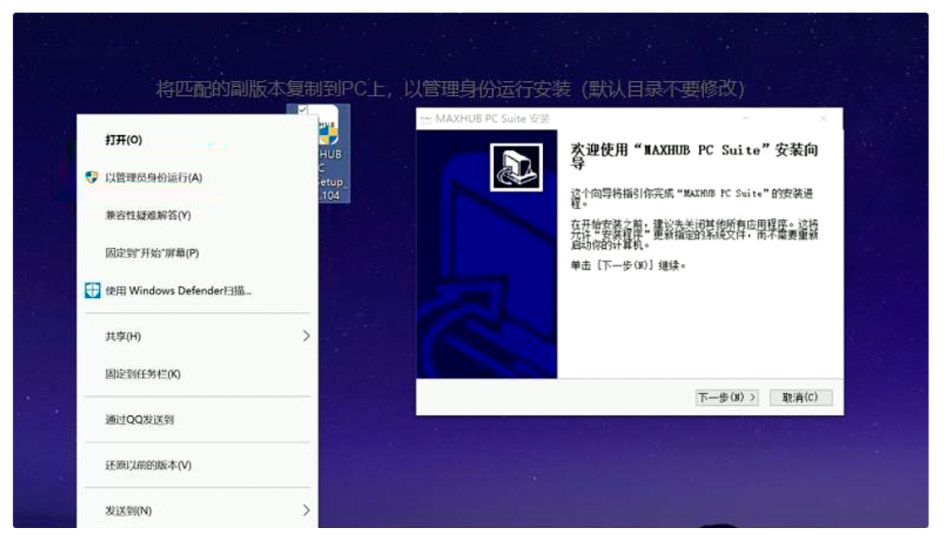
Task: Click the installer computer icon image
Action: pos(516,167)
